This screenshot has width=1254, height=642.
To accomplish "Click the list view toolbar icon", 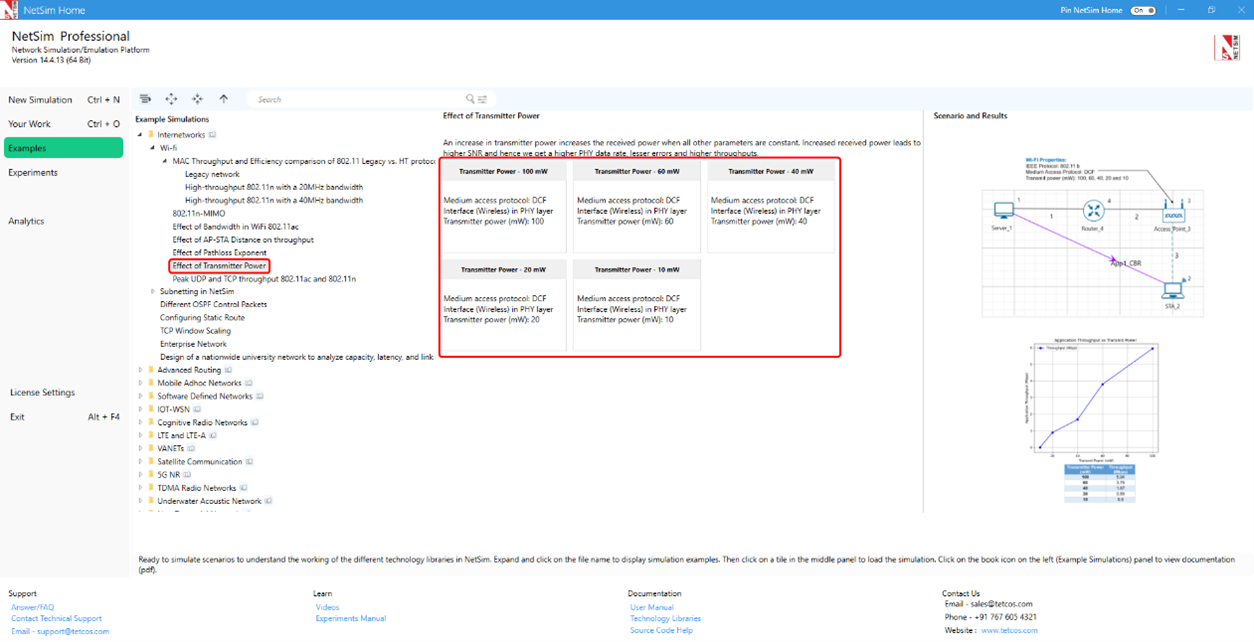I will click(x=145, y=99).
